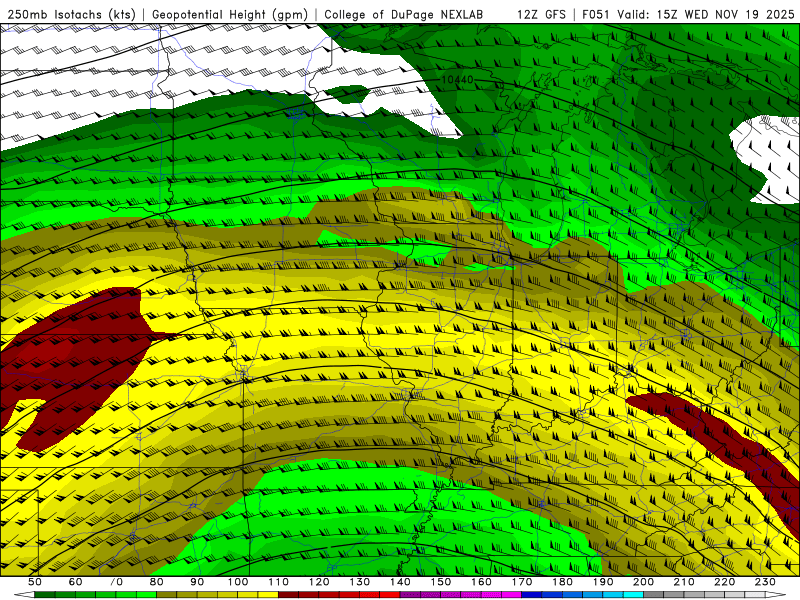Click the 'College of DuPage NEXLAB' credit text
The image size is (800, 600).
(403, 15)
